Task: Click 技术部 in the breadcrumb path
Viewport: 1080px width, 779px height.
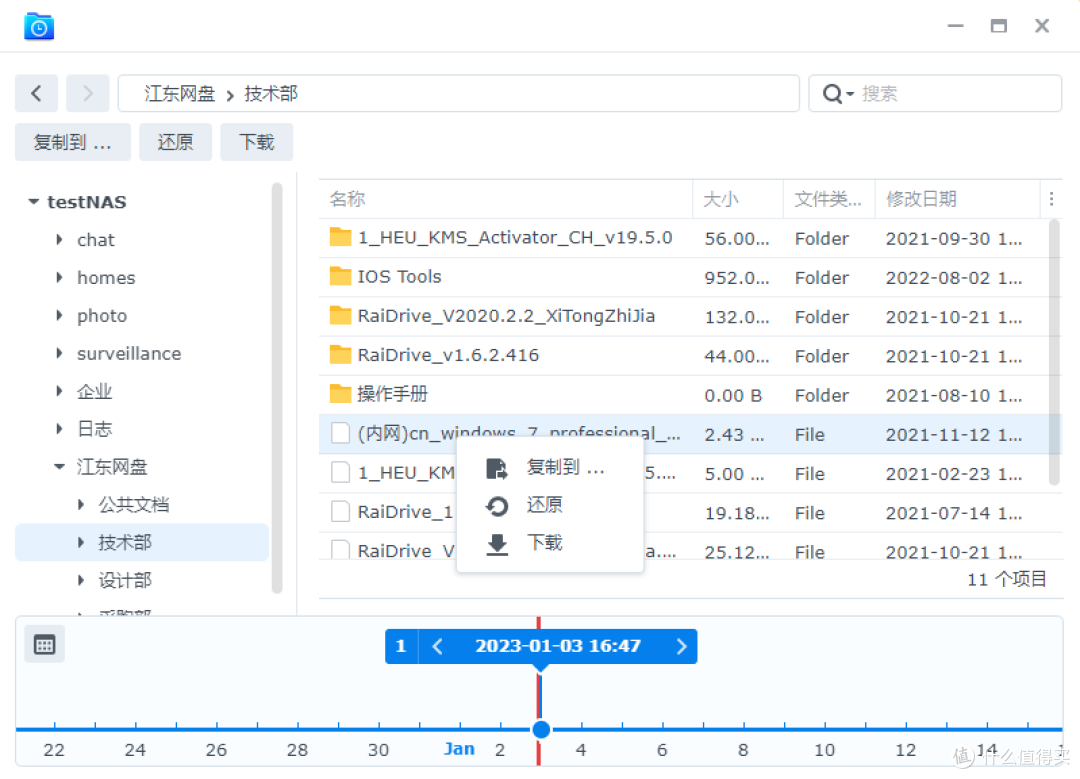Action: coord(271,94)
